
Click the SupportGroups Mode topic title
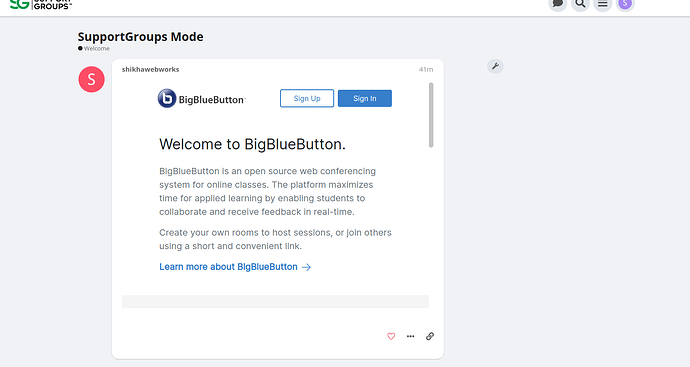tap(140, 37)
